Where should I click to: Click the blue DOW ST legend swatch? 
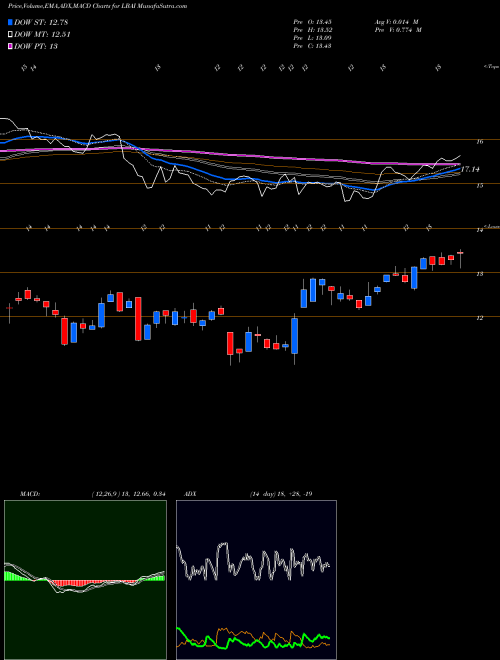[x=10, y=22]
